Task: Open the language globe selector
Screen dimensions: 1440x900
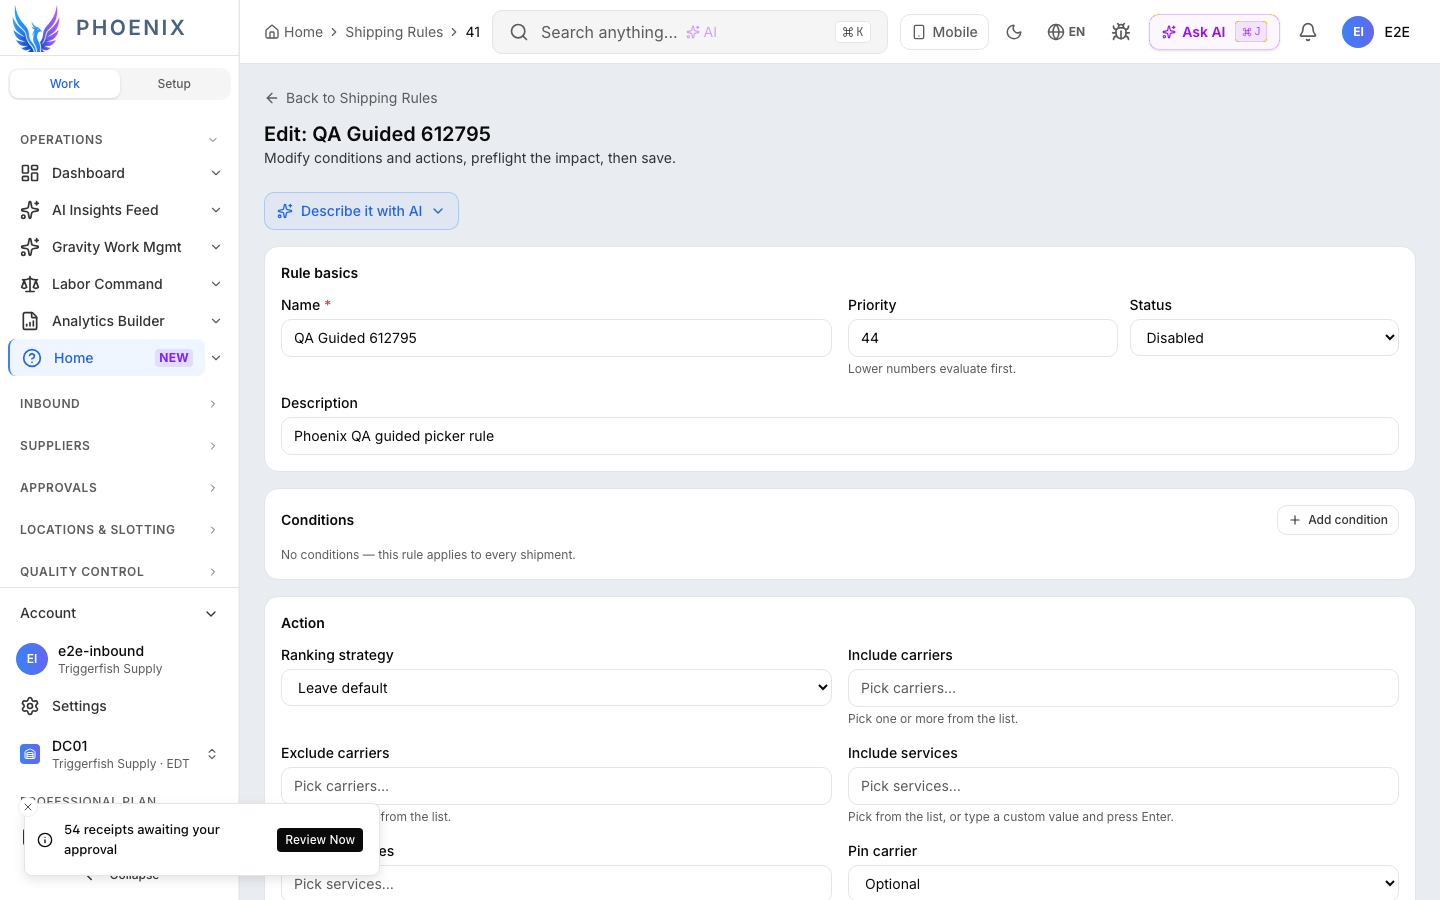Action: click(x=1066, y=32)
